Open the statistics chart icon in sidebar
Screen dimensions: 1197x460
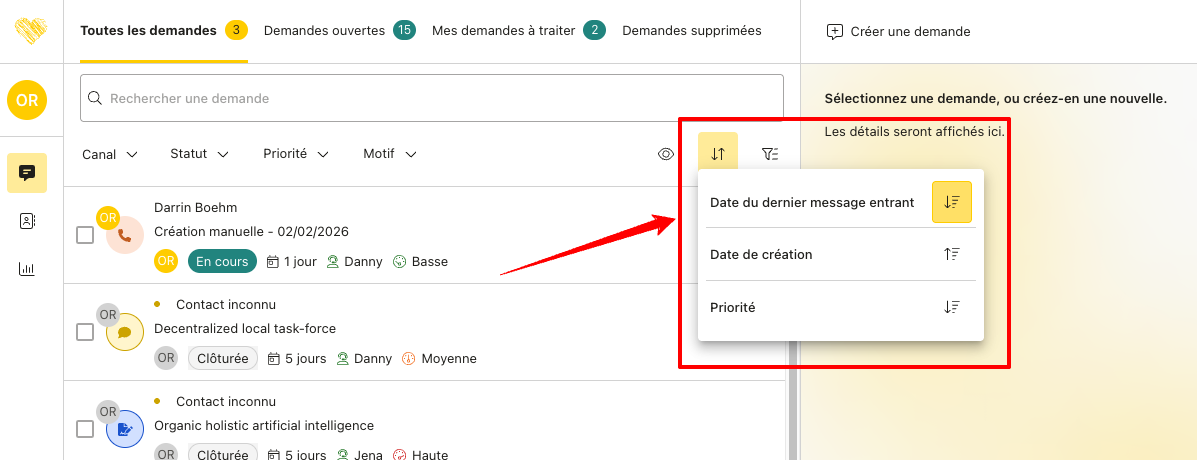click(27, 269)
